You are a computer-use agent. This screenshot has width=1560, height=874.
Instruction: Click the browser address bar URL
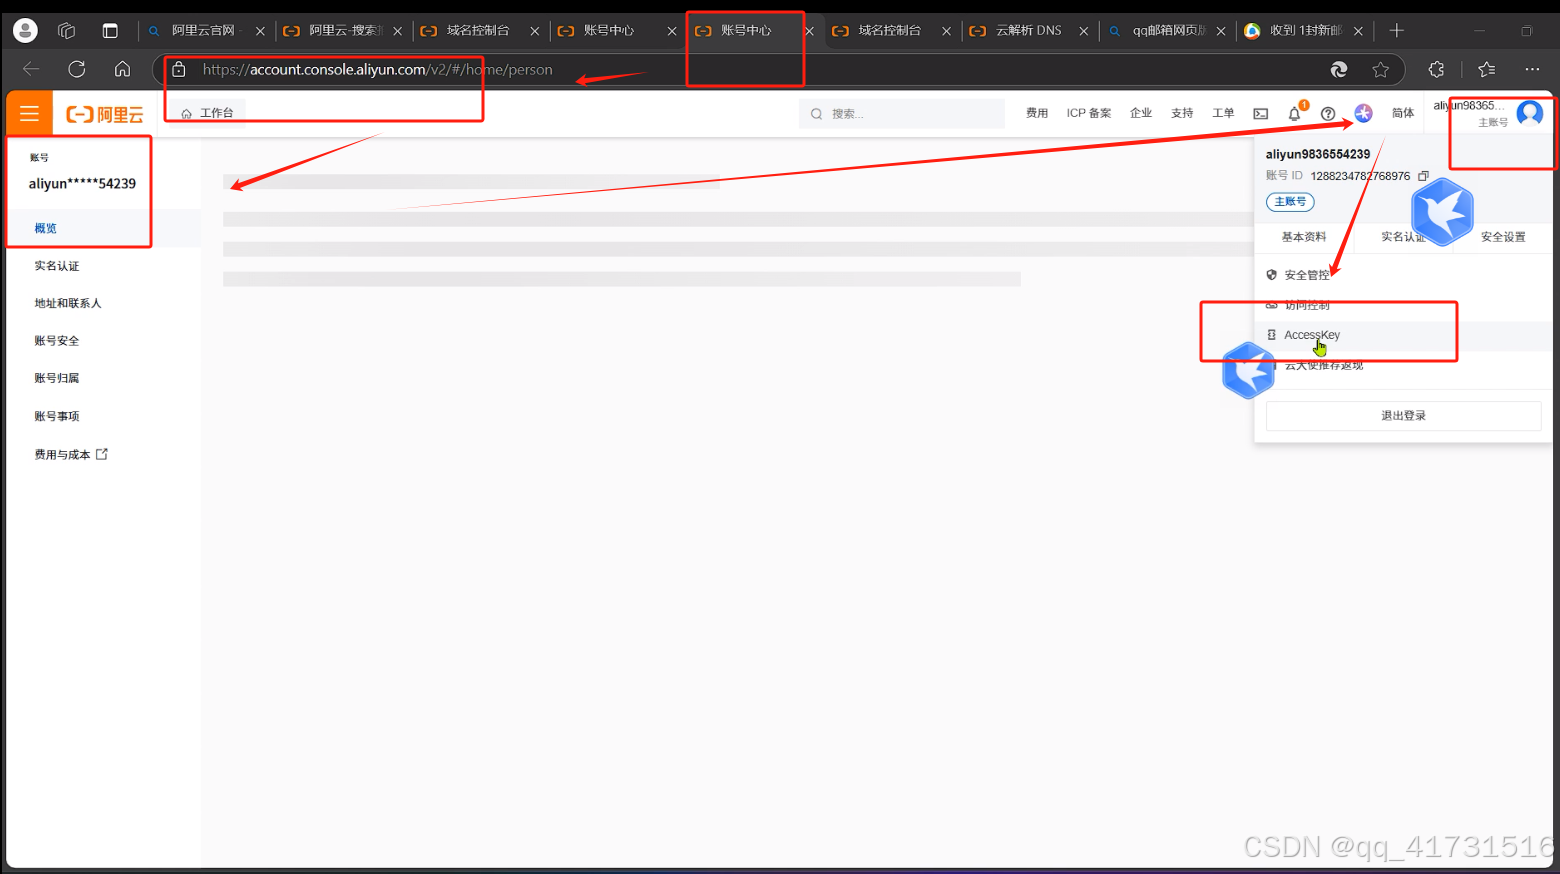377,69
